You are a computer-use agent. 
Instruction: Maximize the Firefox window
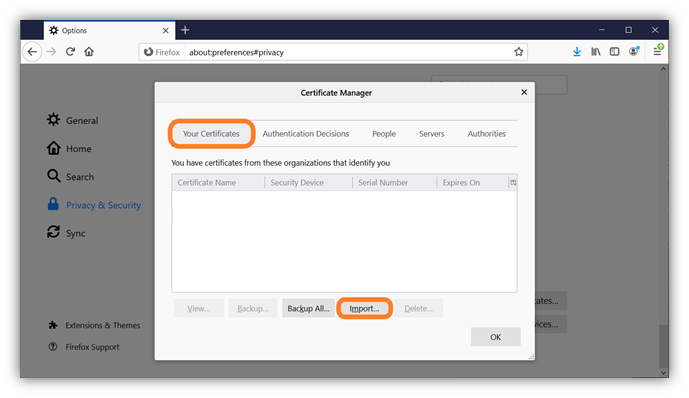(628, 30)
